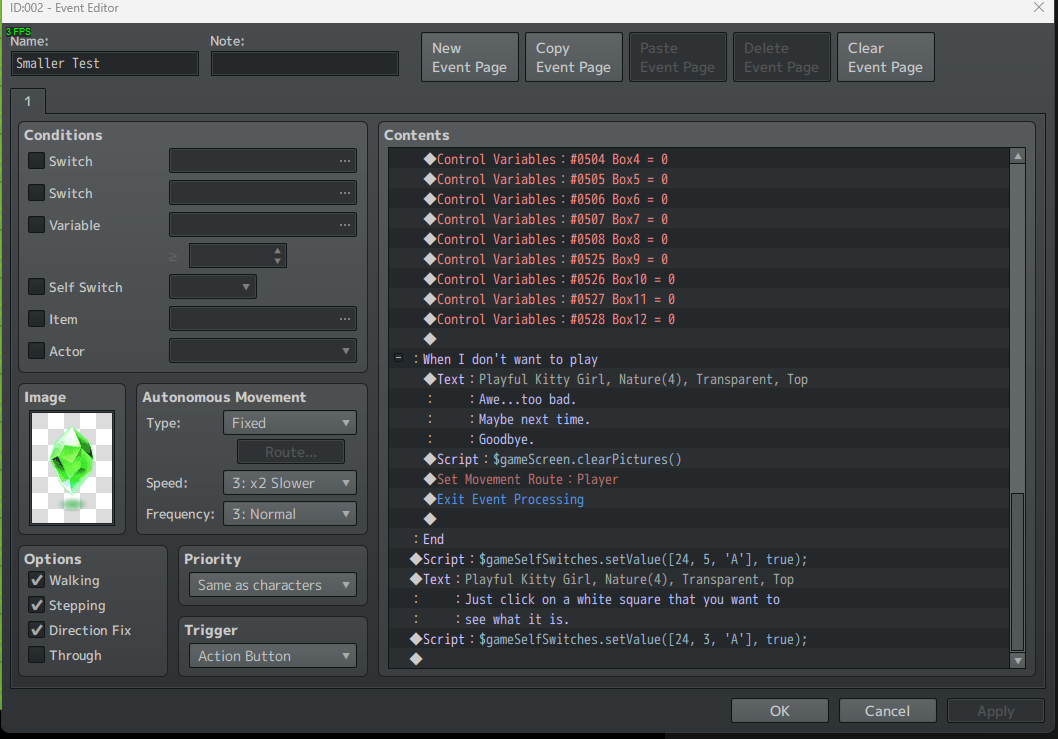Screen dimensions: 1058x739
Task: Click Copy Event Page button
Action: tap(574, 57)
